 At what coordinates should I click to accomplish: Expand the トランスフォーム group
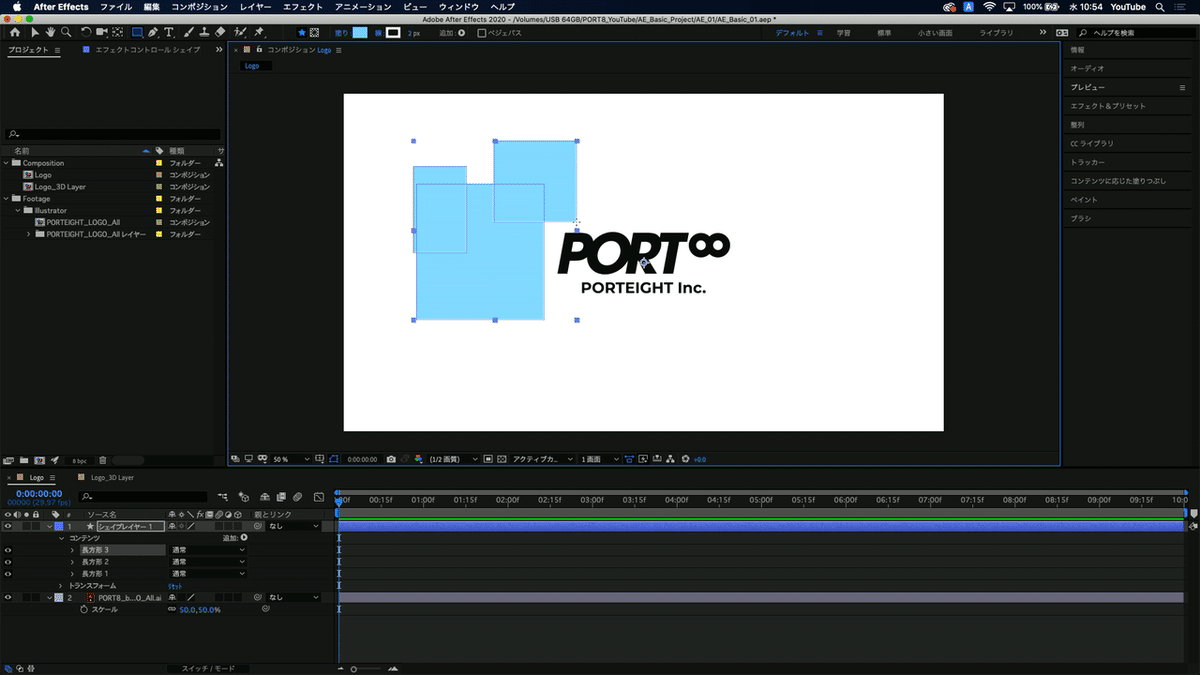(x=61, y=586)
